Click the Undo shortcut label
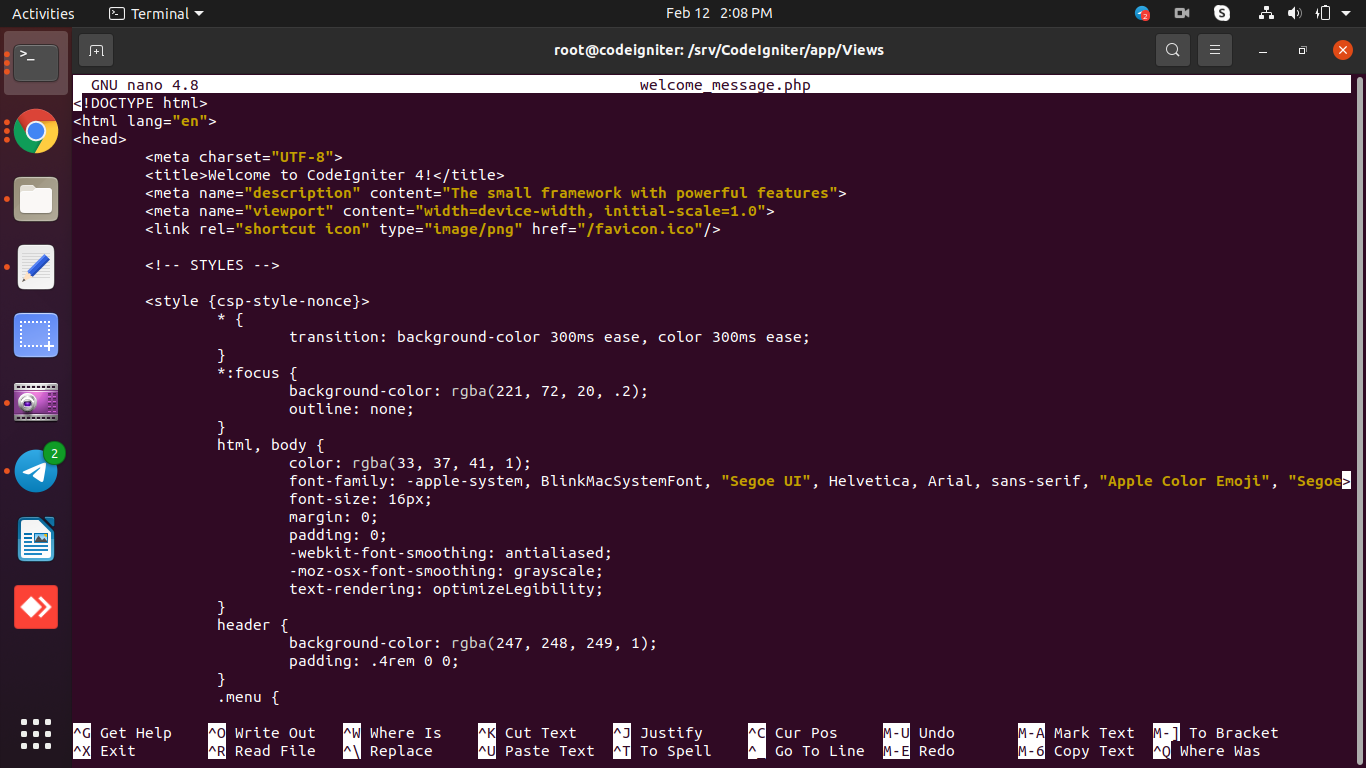 (x=937, y=733)
